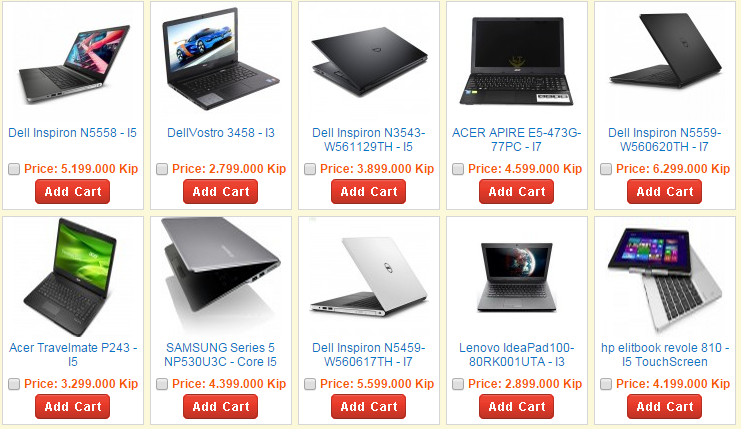
Task: View the white Dell Inspiron N5459 image
Action: [369, 278]
